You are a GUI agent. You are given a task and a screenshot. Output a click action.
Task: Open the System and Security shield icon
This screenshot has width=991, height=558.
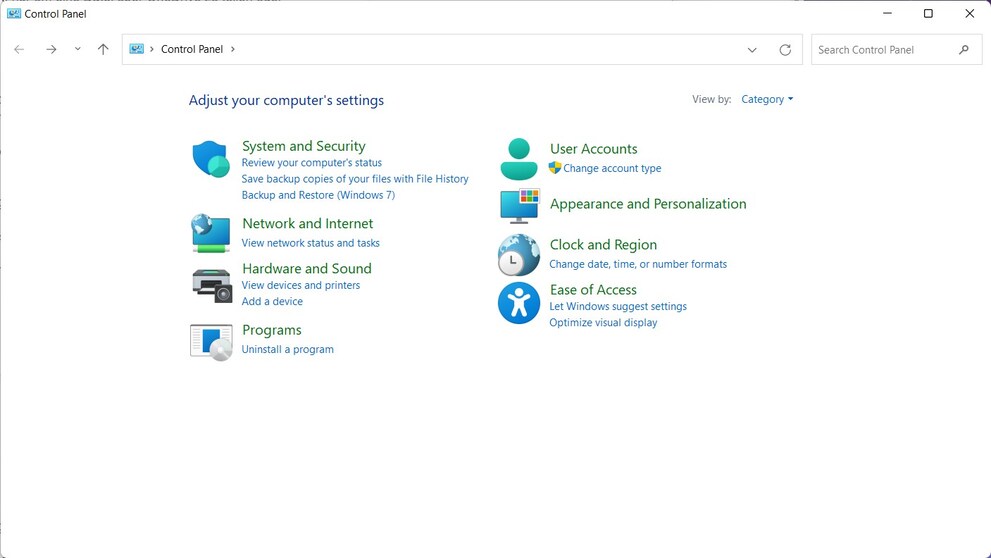(211, 159)
